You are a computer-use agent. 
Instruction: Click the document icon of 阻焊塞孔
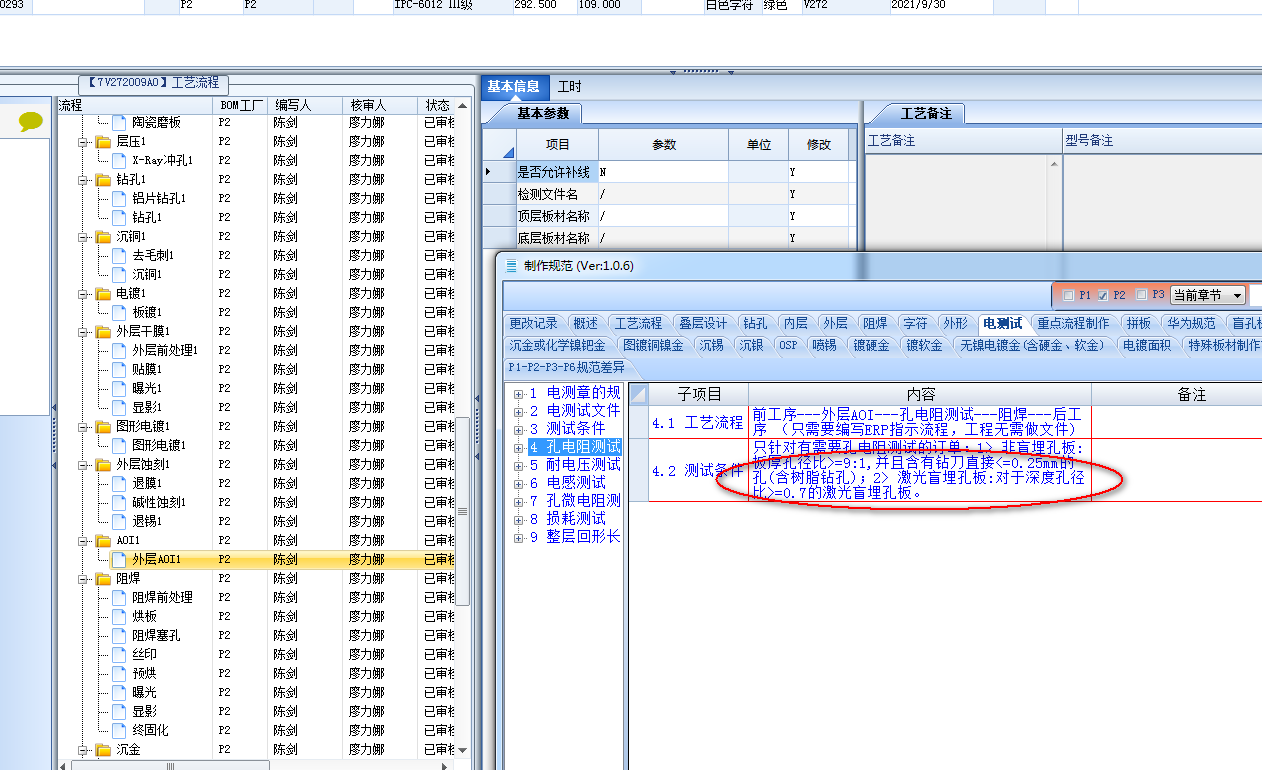click(x=119, y=635)
